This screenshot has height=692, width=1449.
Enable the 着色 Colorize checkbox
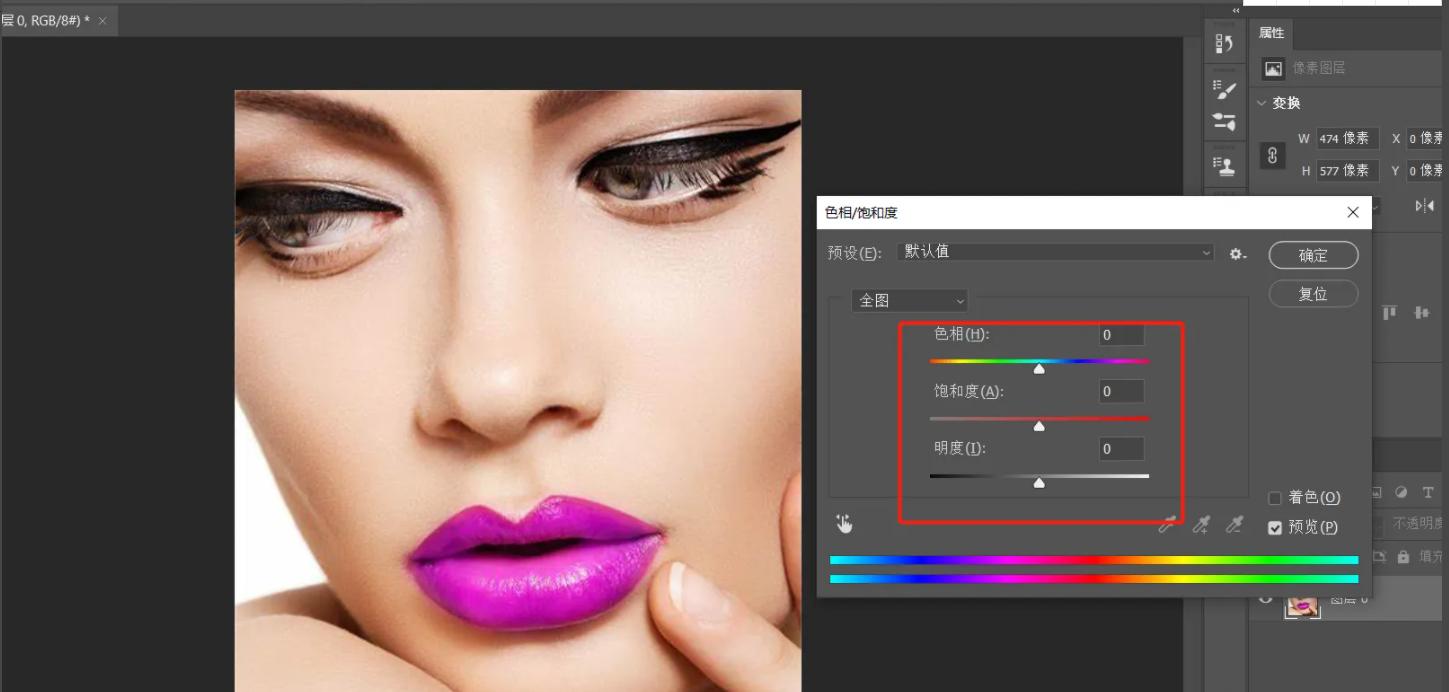coord(1275,498)
